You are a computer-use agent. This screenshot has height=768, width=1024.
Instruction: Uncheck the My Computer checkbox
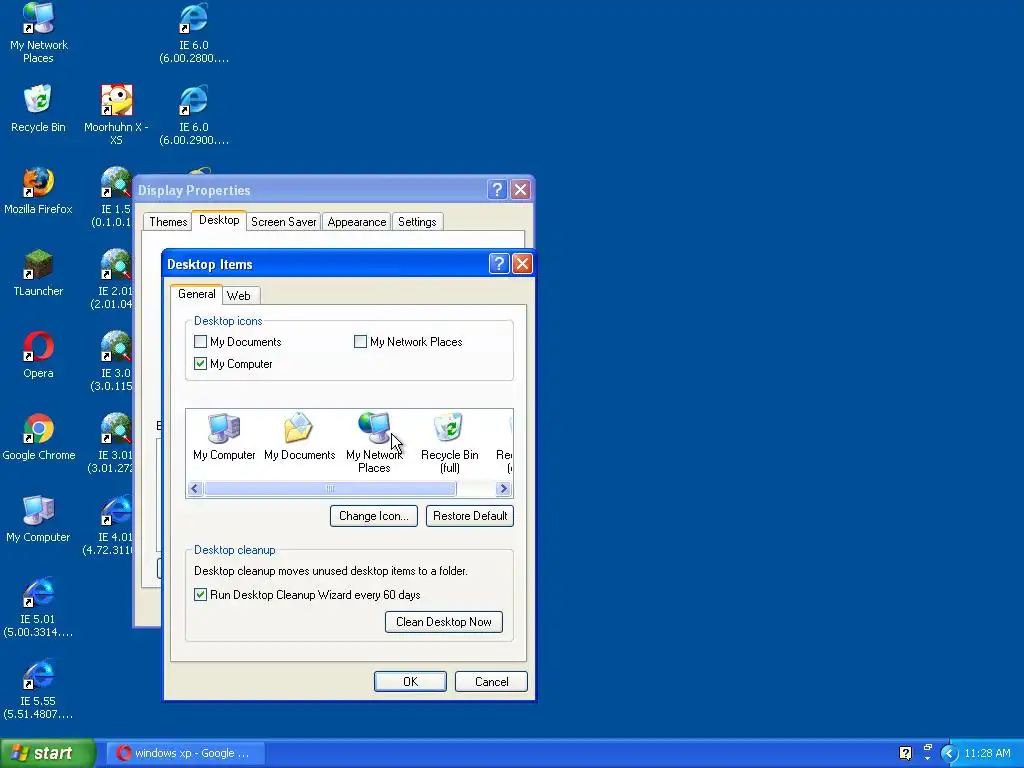200,364
